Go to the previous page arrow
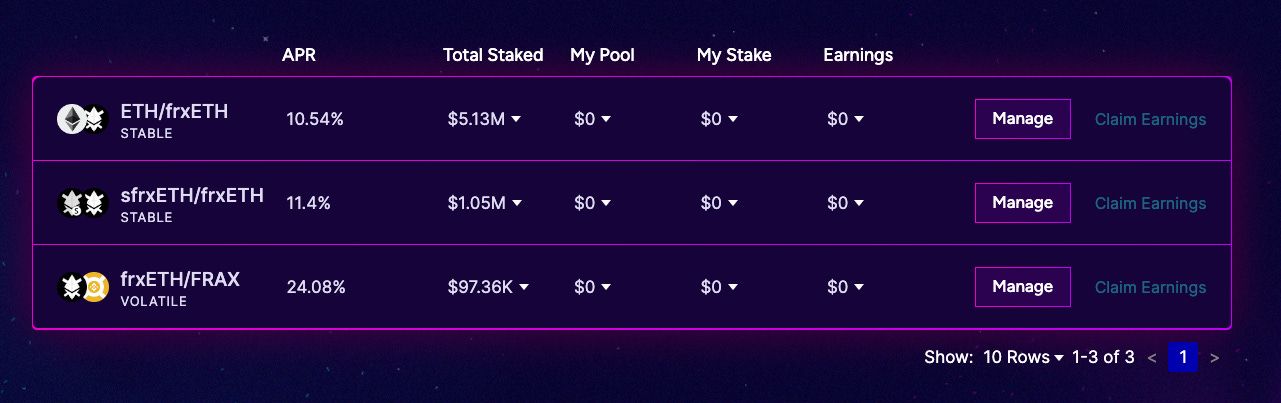 [1152, 357]
